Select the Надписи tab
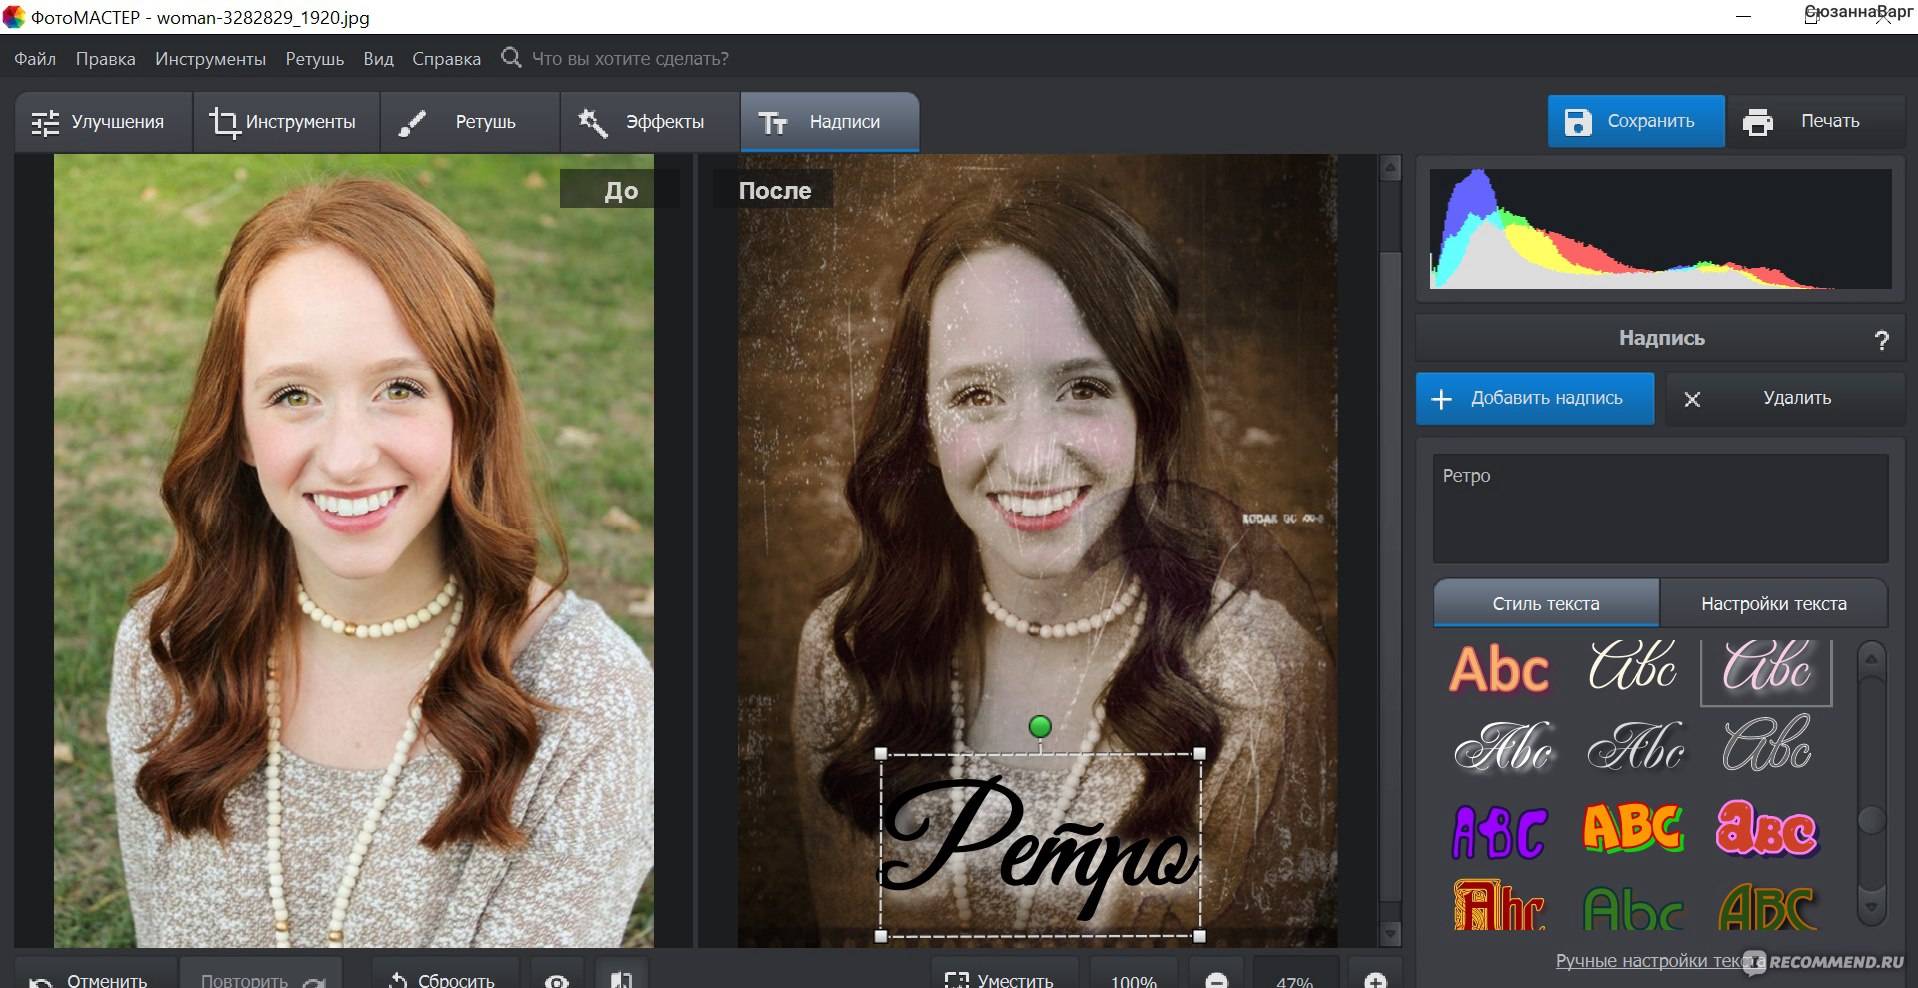The height and width of the screenshot is (988, 1918). pyautogui.click(x=829, y=122)
